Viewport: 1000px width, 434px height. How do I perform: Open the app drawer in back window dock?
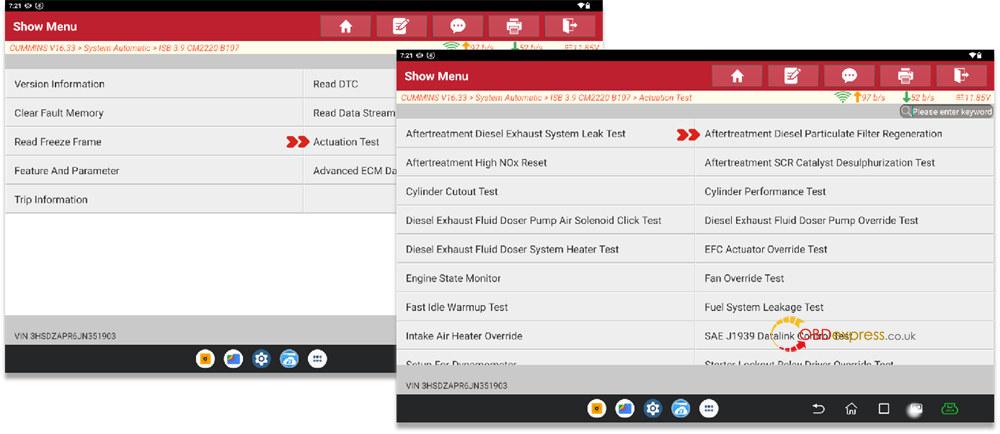pyautogui.click(x=317, y=359)
